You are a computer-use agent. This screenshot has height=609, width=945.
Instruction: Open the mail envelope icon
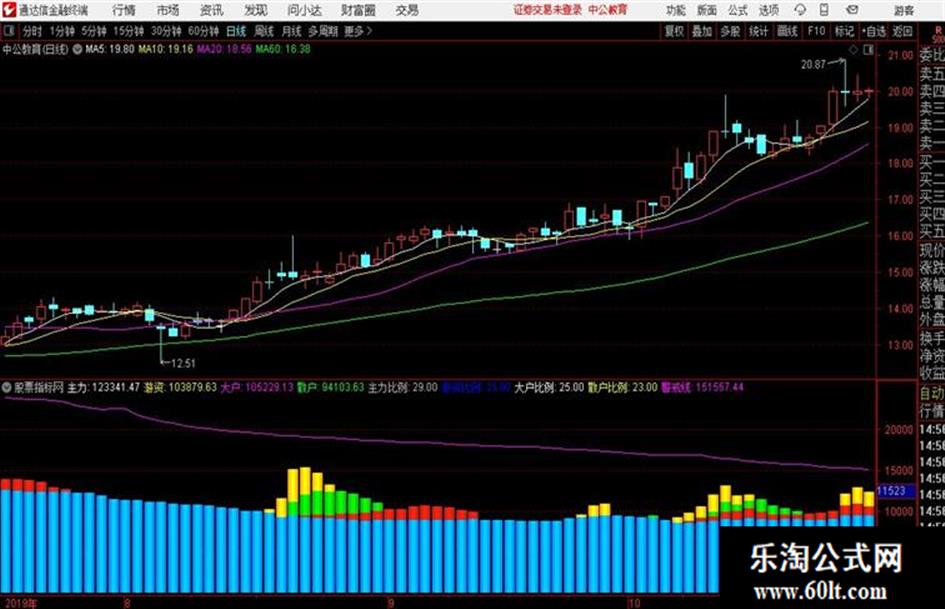click(852, 10)
